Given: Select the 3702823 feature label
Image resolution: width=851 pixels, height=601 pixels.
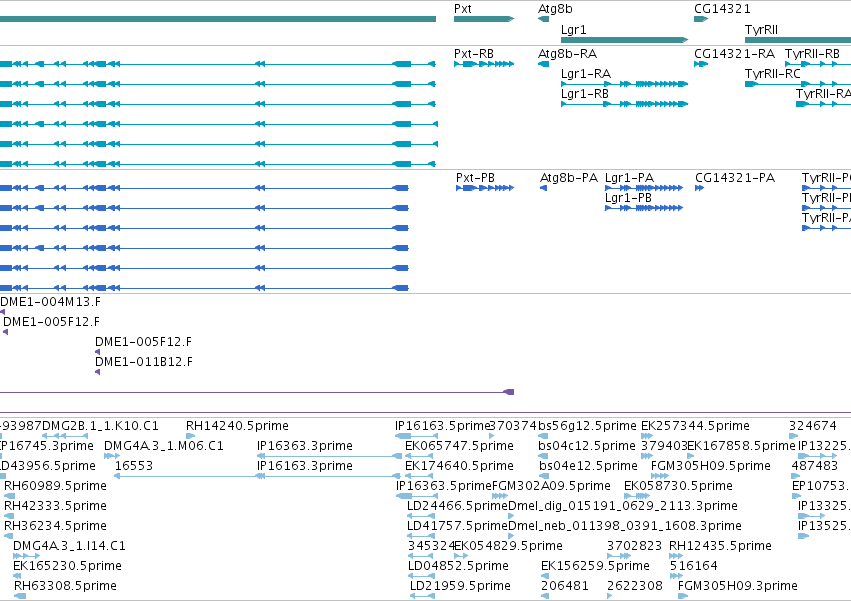Looking at the screenshot, I should coord(634,546).
